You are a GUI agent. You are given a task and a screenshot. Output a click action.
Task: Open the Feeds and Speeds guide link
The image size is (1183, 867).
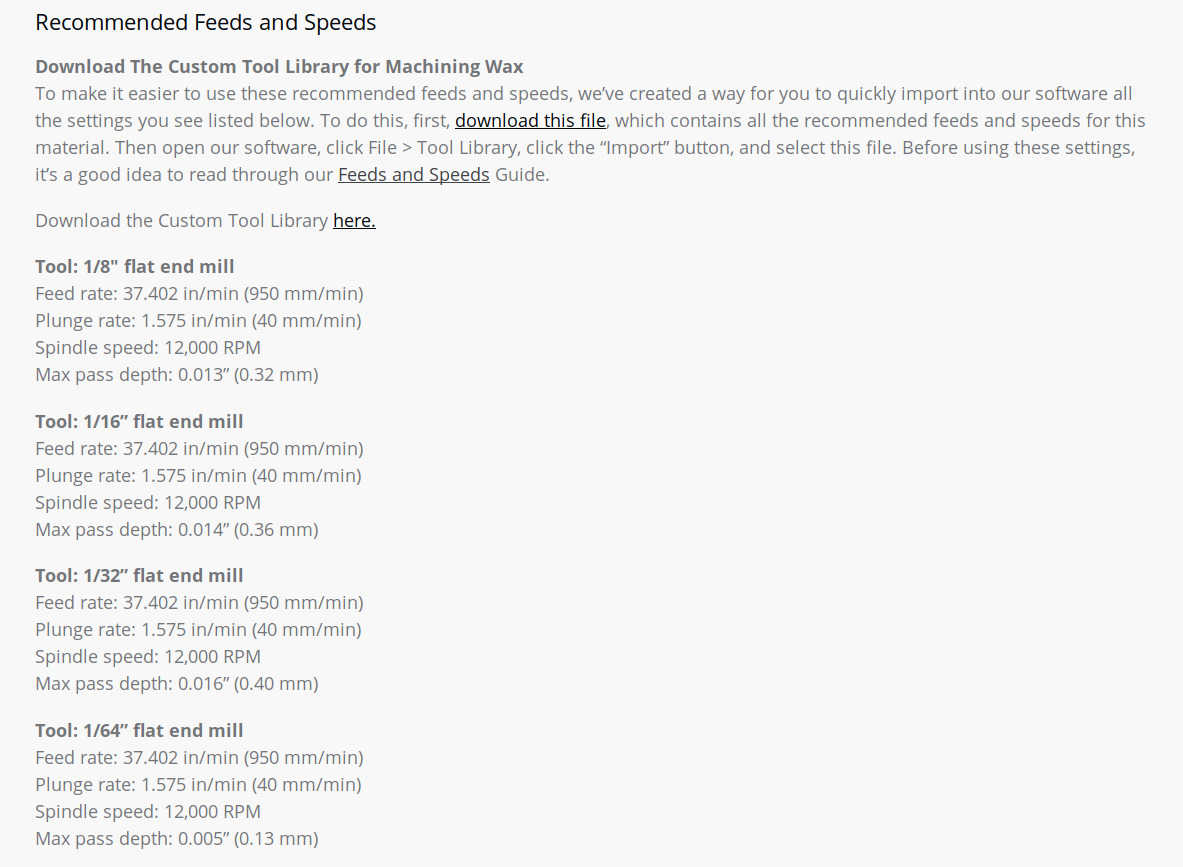[413, 175]
